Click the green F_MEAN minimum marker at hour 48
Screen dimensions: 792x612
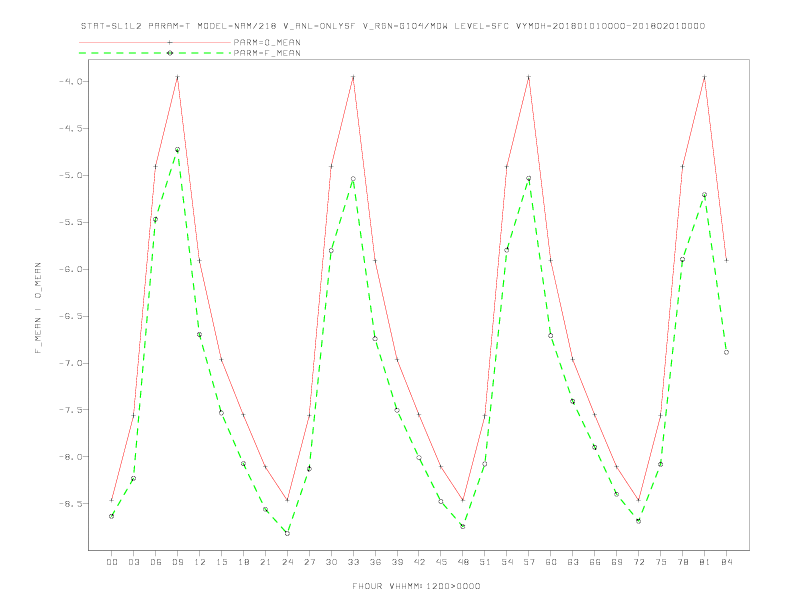[463, 526]
